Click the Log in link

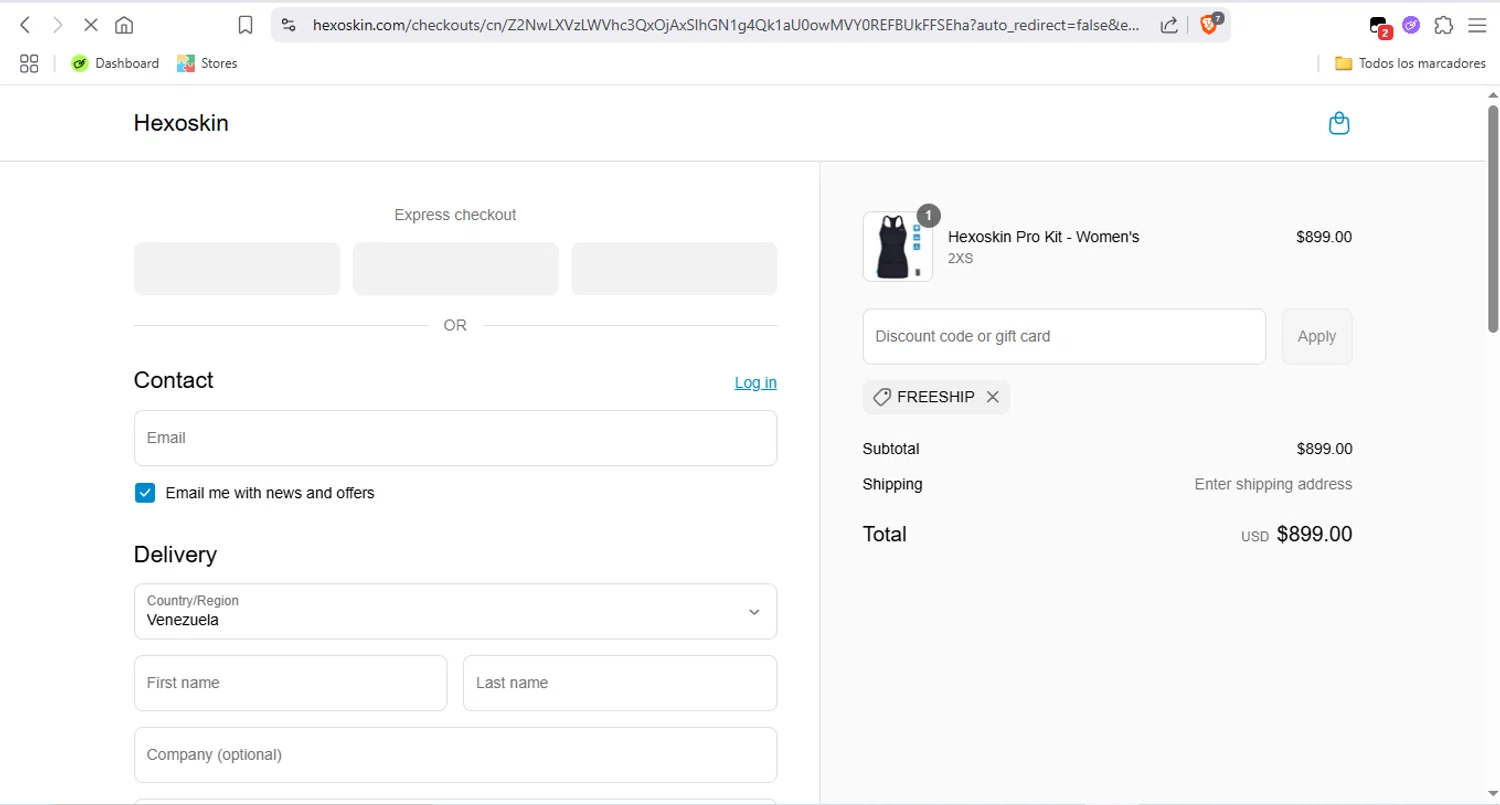click(x=755, y=382)
